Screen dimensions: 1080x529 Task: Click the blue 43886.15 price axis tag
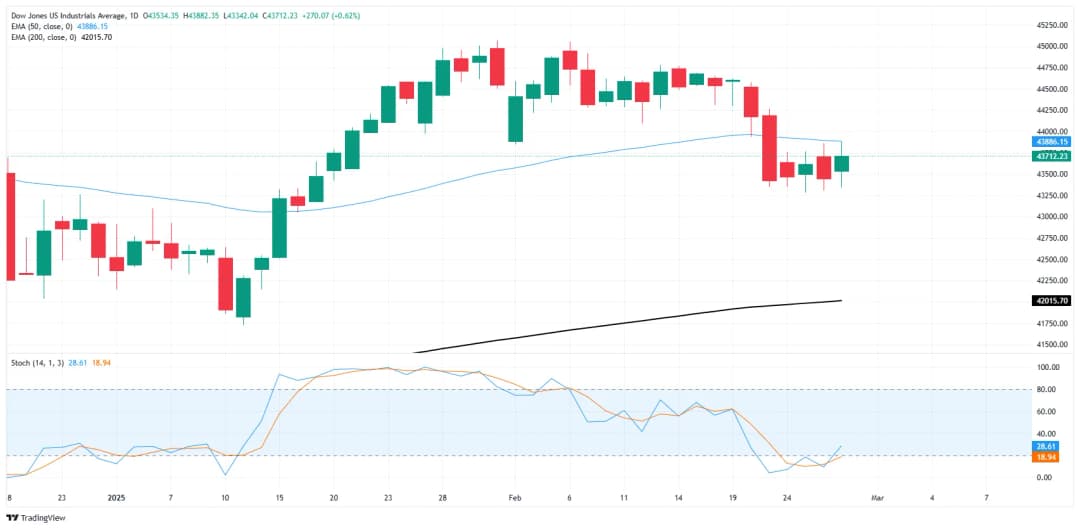point(1052,143)
